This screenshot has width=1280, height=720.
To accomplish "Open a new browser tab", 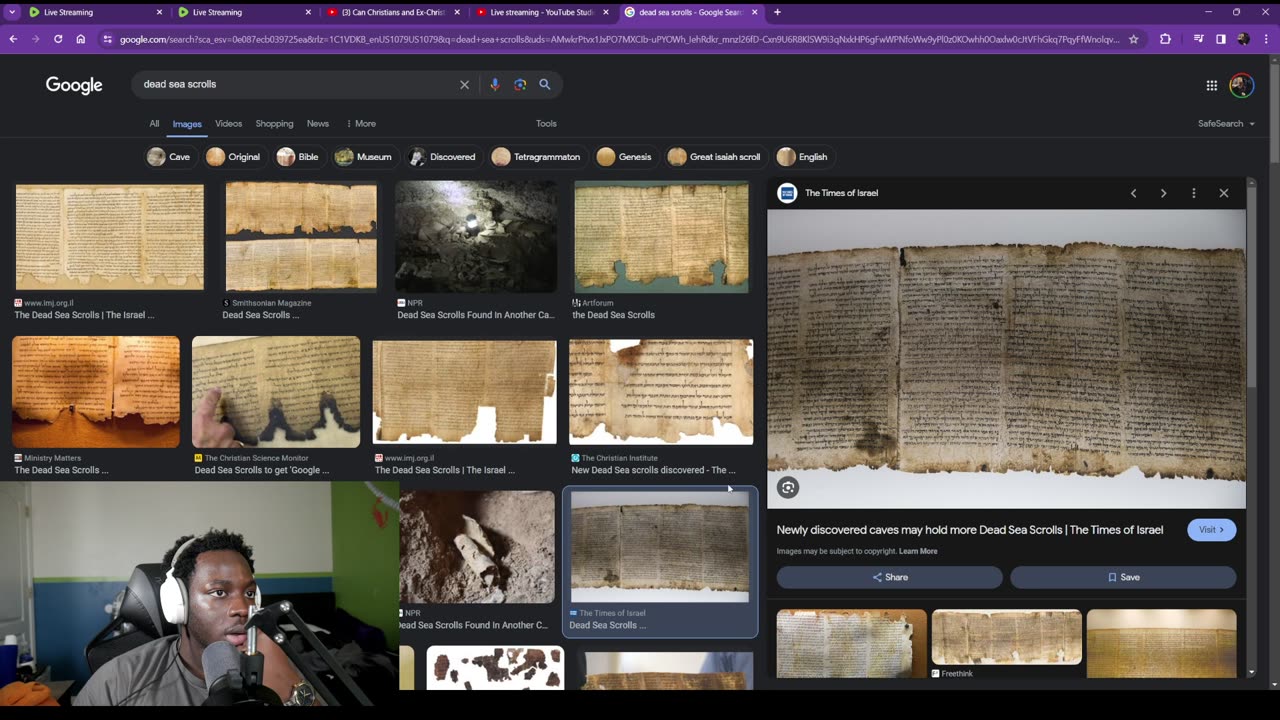I will click(x=777, y=12).
